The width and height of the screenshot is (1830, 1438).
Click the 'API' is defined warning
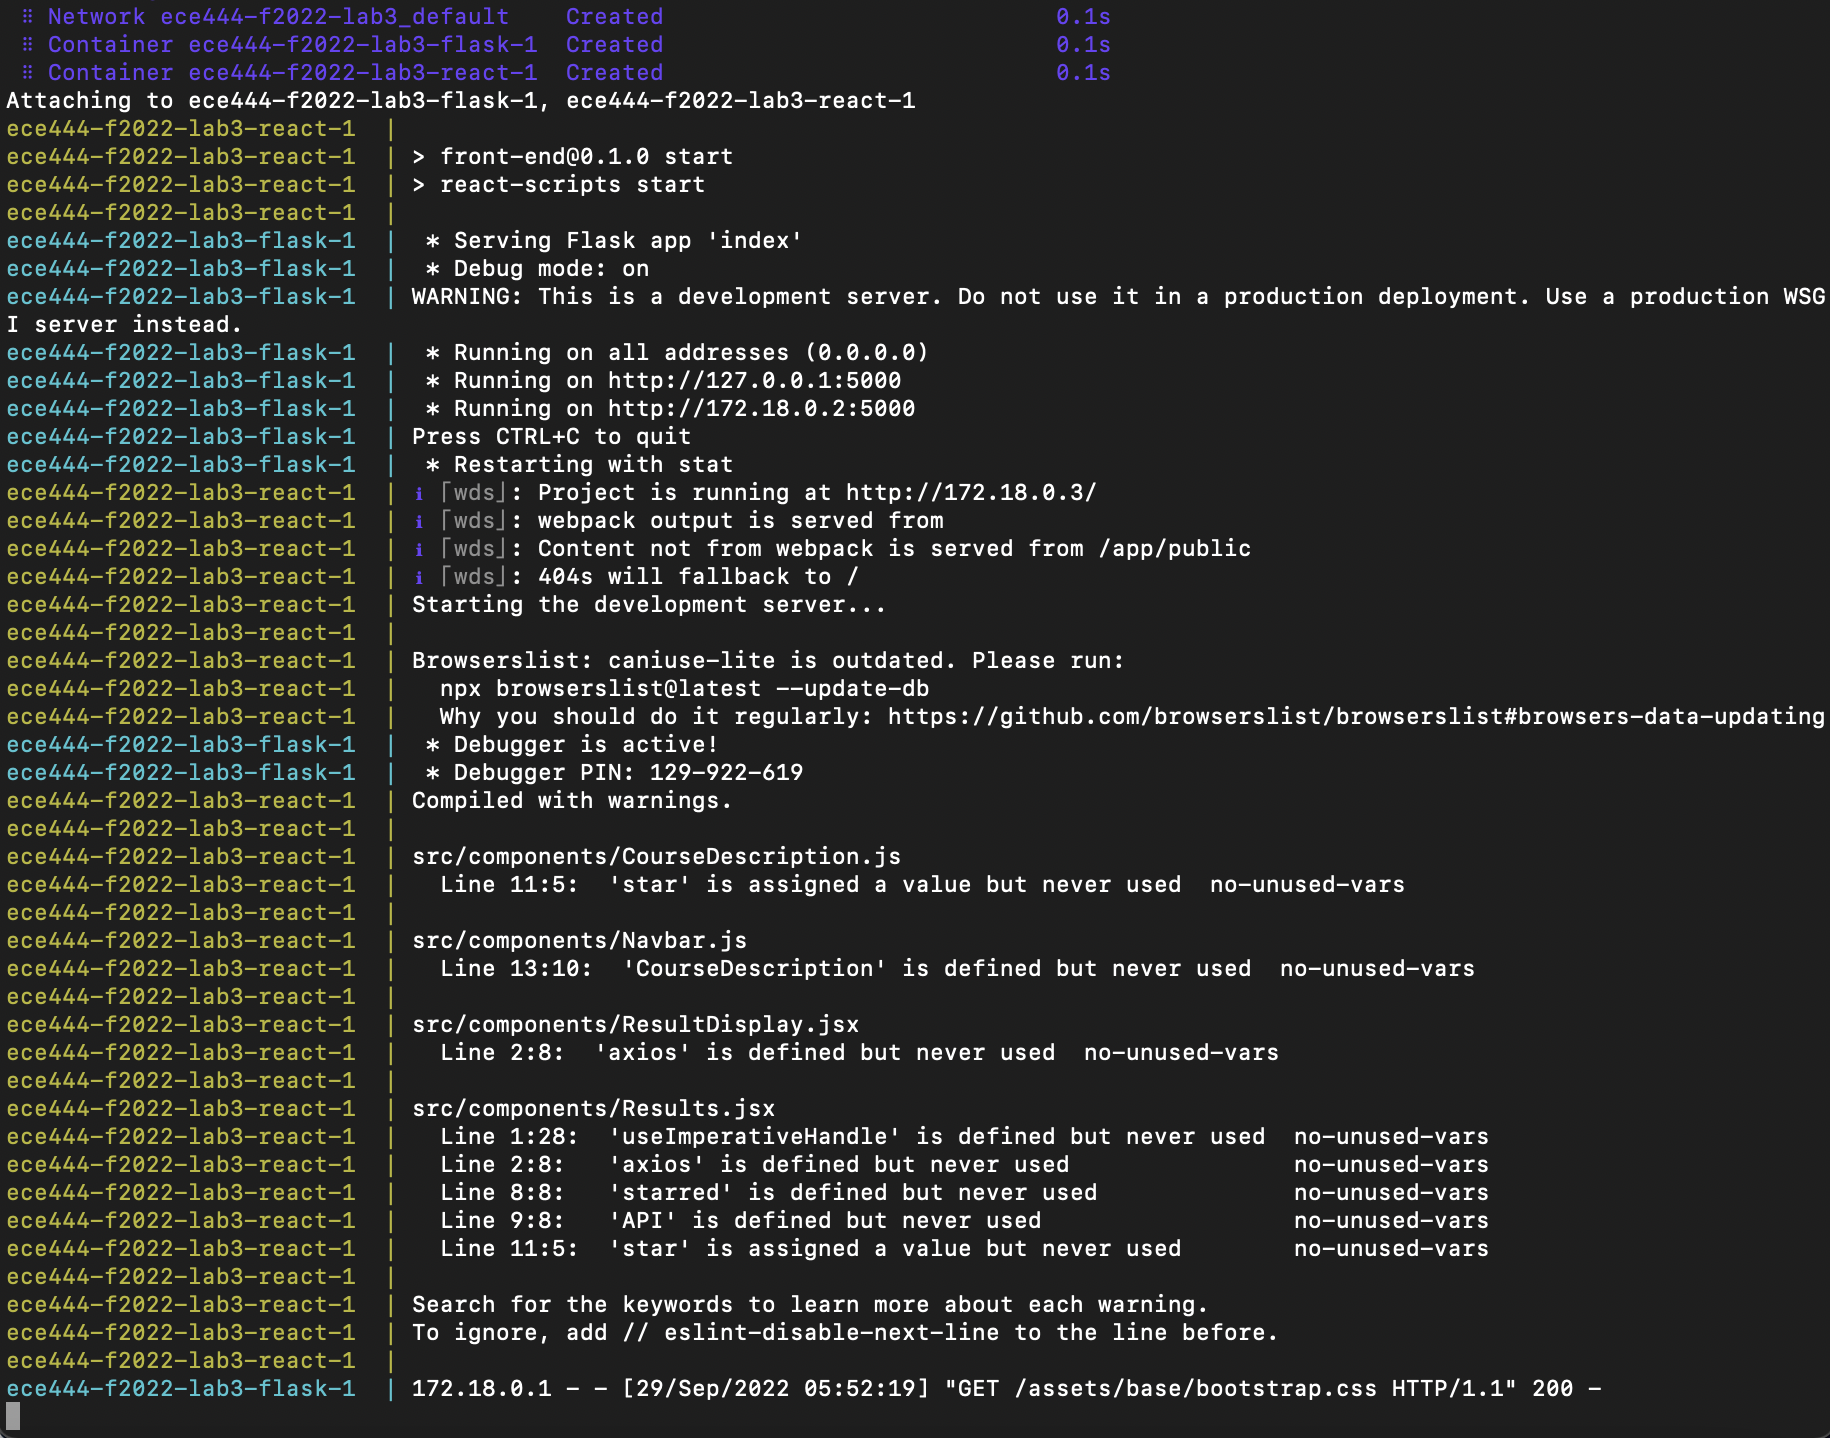(x=964, y=1221)
